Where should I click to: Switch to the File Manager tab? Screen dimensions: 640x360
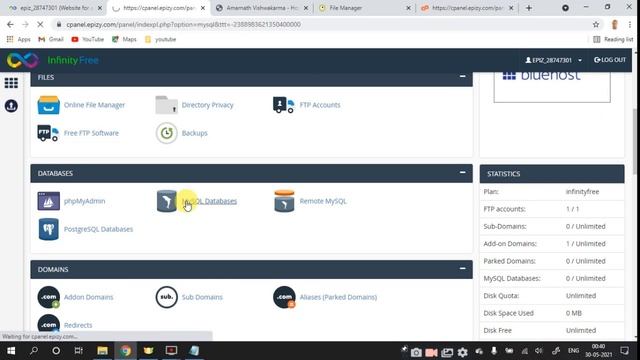(x=363, y=8)
